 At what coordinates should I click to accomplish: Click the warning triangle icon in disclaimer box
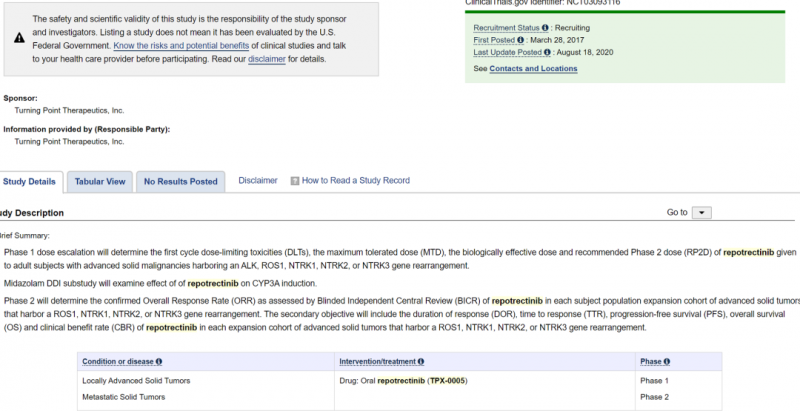(x=19, y=38)
